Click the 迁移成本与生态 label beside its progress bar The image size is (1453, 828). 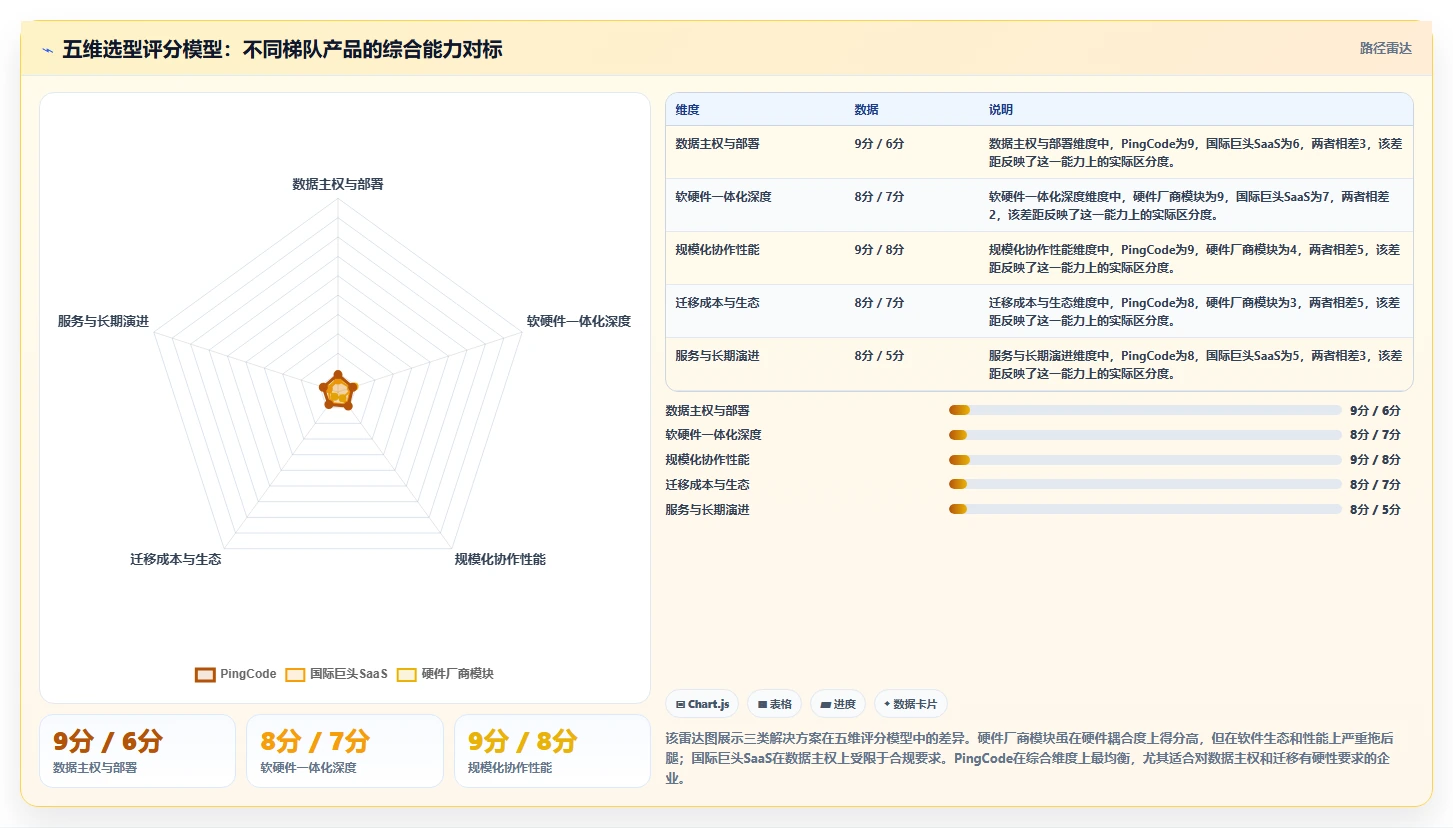tap(707, 484)
